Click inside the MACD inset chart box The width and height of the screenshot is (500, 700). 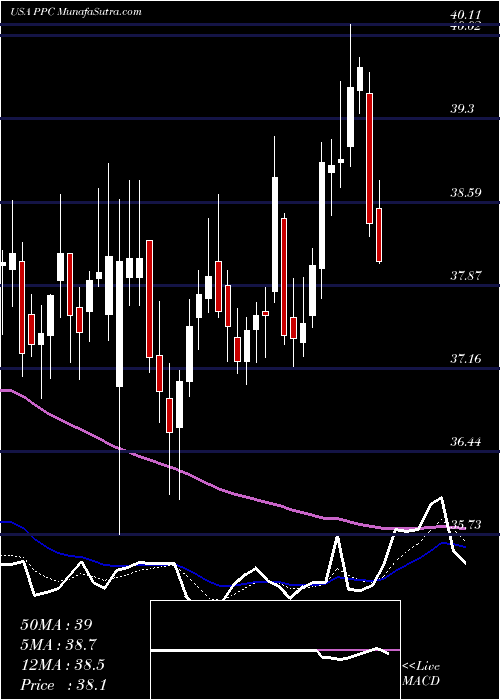(x=275, y=650)
